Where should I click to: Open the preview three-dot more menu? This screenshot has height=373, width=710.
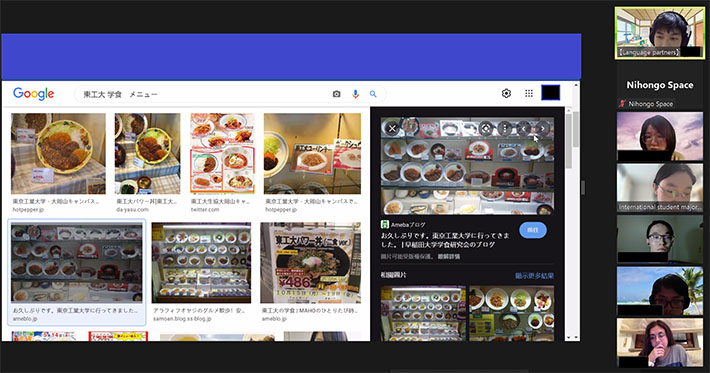tap(504, 129)
